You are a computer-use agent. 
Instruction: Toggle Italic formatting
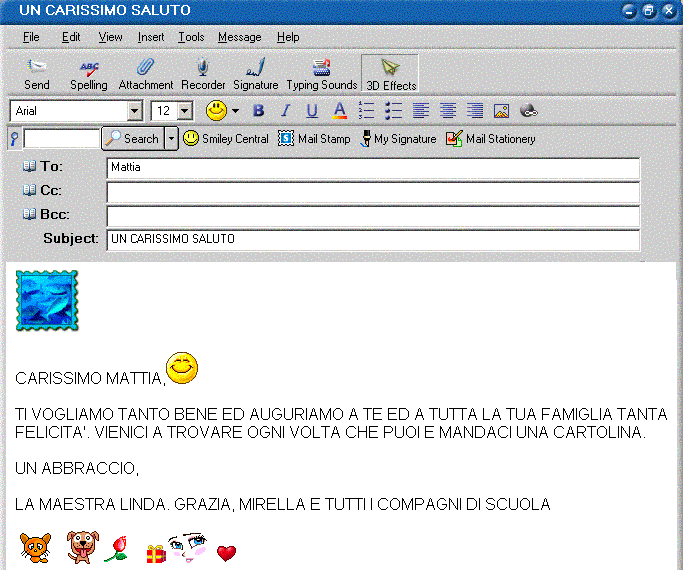click(x=285, y=111)
